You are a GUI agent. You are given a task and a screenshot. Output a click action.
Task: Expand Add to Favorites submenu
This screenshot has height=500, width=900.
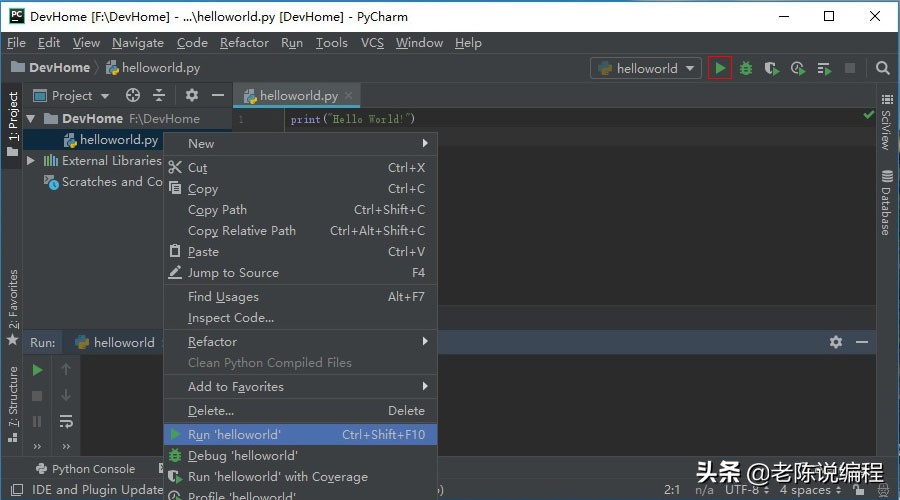point(301,386)
